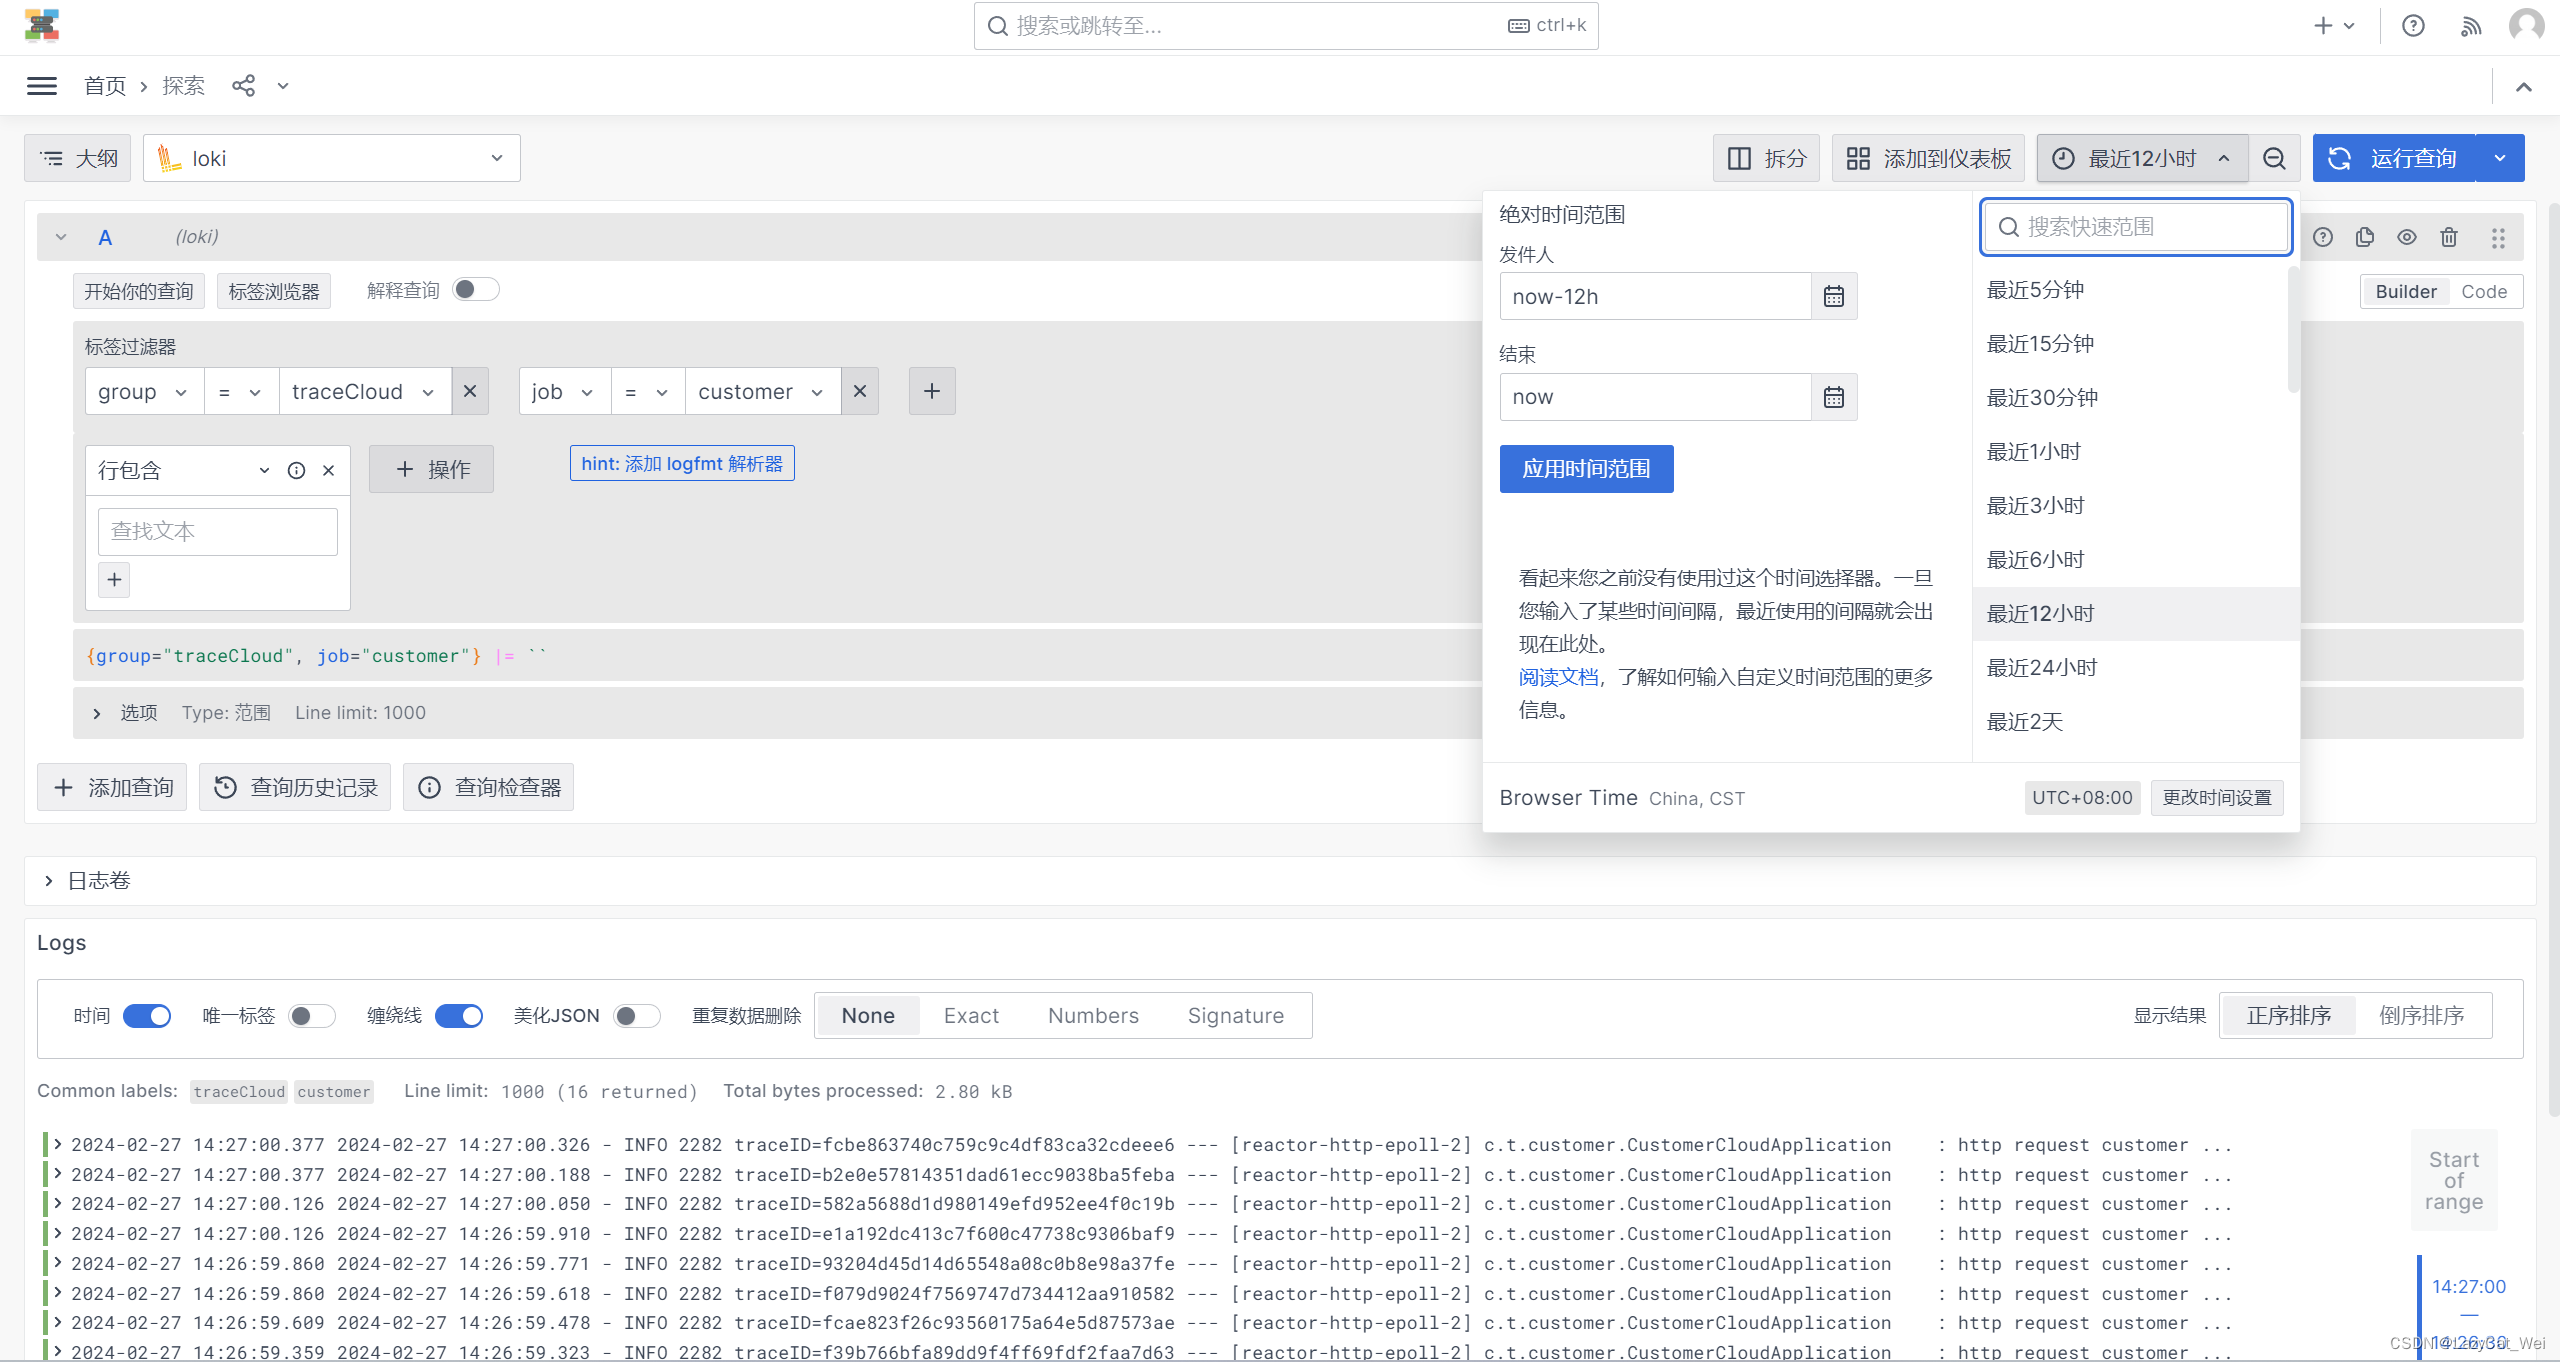This screenshot has width=2560, height=1362.
Task: Open split view with 拆分 icon
Action: 1766,157
